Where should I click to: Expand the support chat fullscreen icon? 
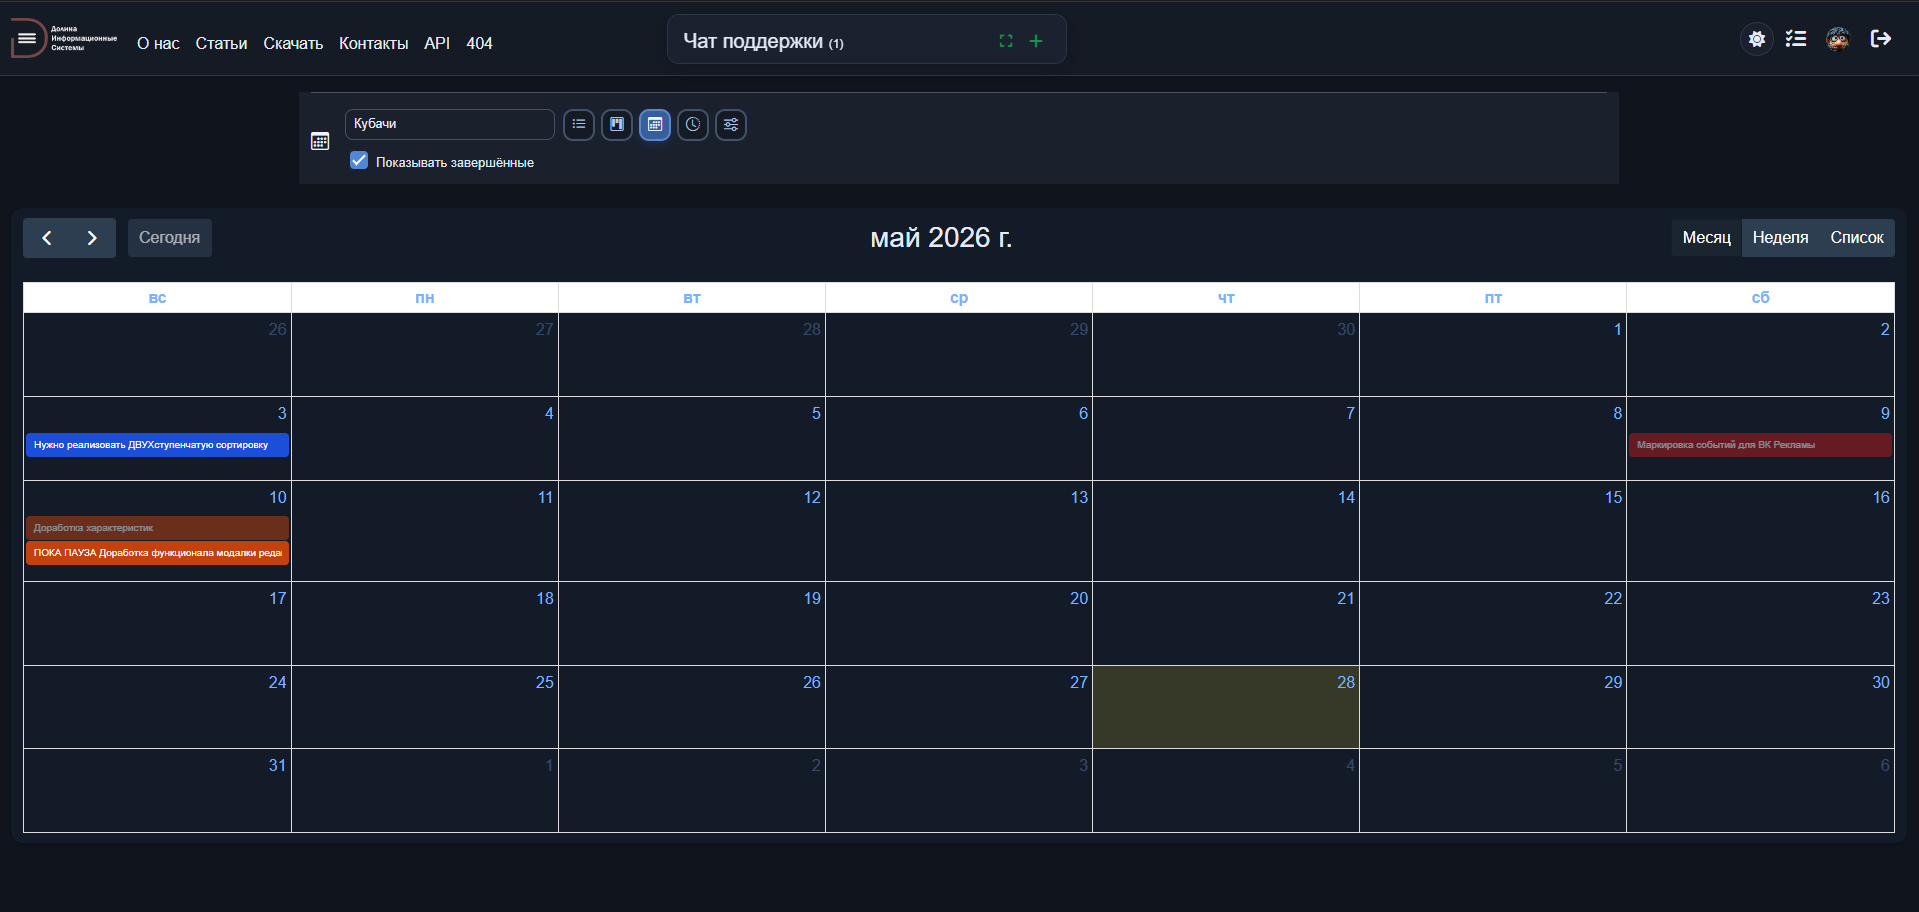[x=1006, y=41]
